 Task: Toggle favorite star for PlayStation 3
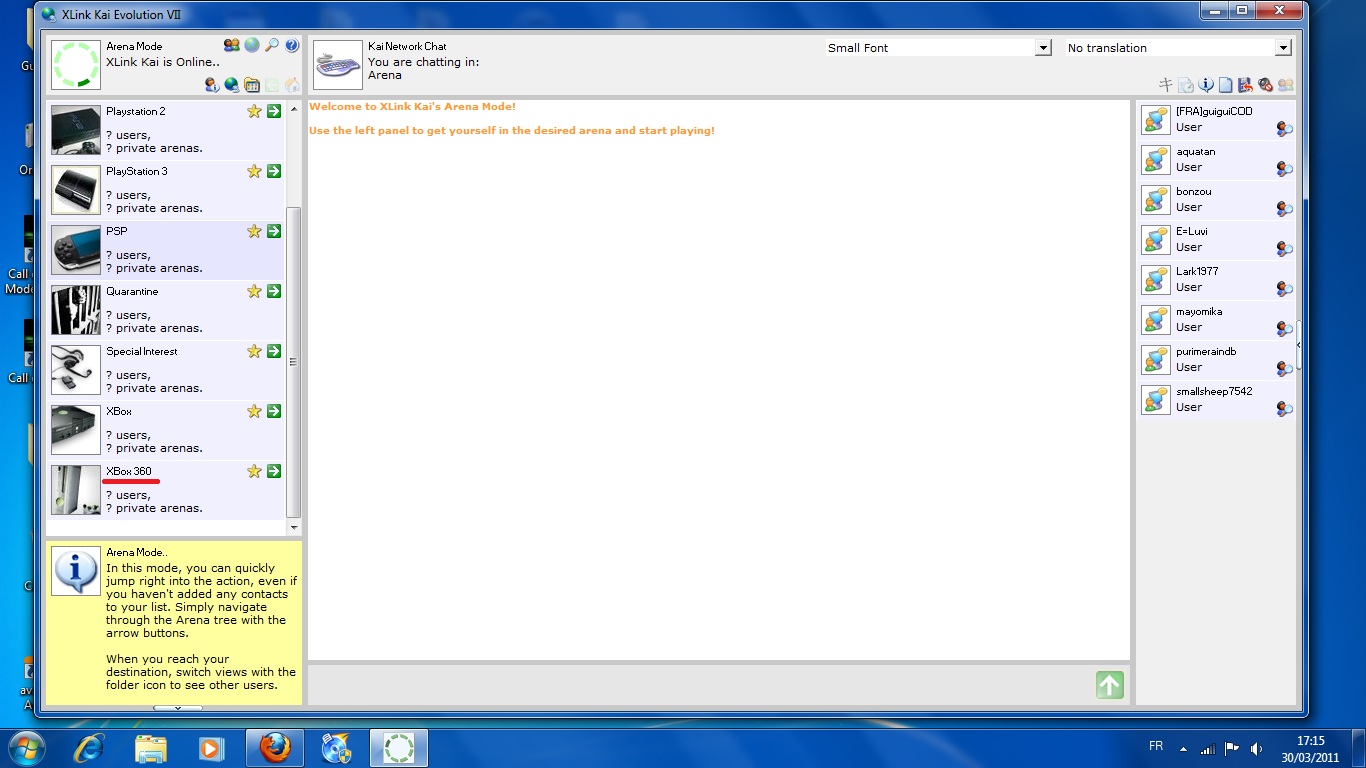click(254, 171)
